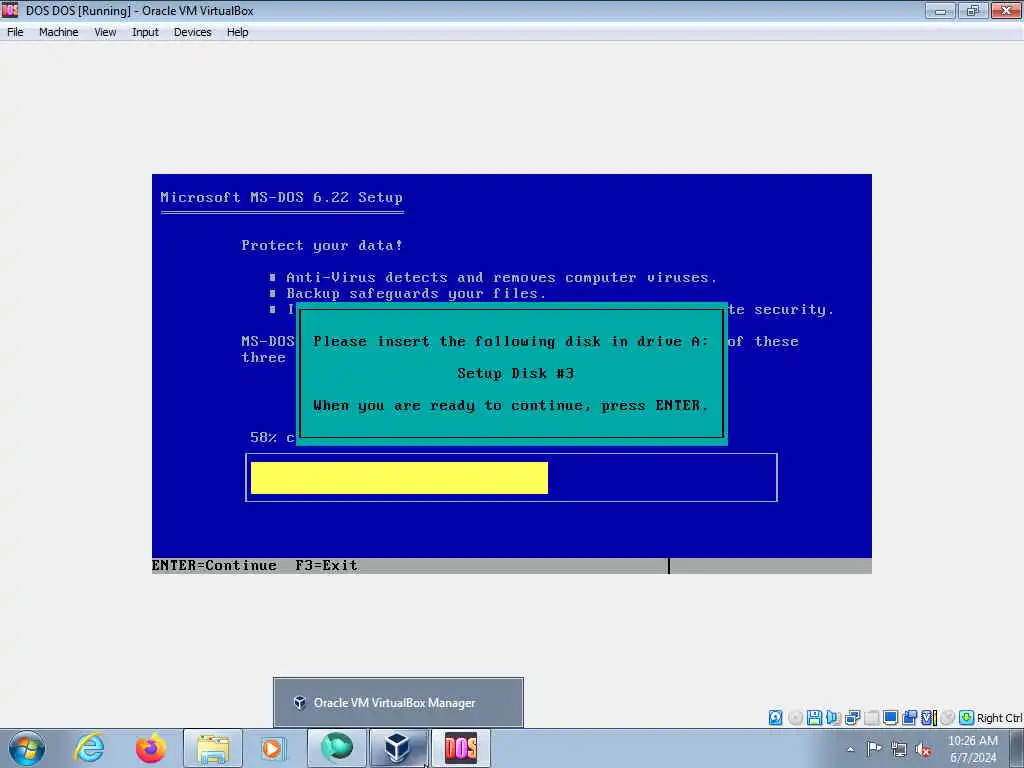Click the overlapping blue windows status icon
1024x768 pixels.
click(x=909, y=718)
